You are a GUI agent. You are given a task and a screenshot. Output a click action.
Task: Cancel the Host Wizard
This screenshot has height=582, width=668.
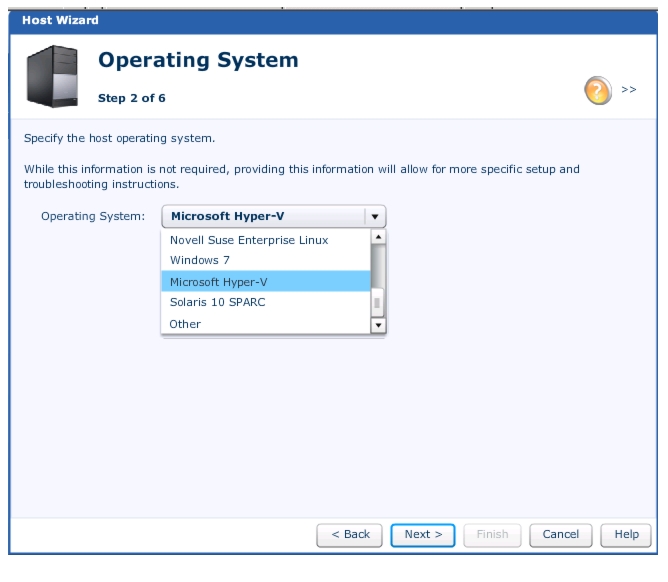(561, 535)
